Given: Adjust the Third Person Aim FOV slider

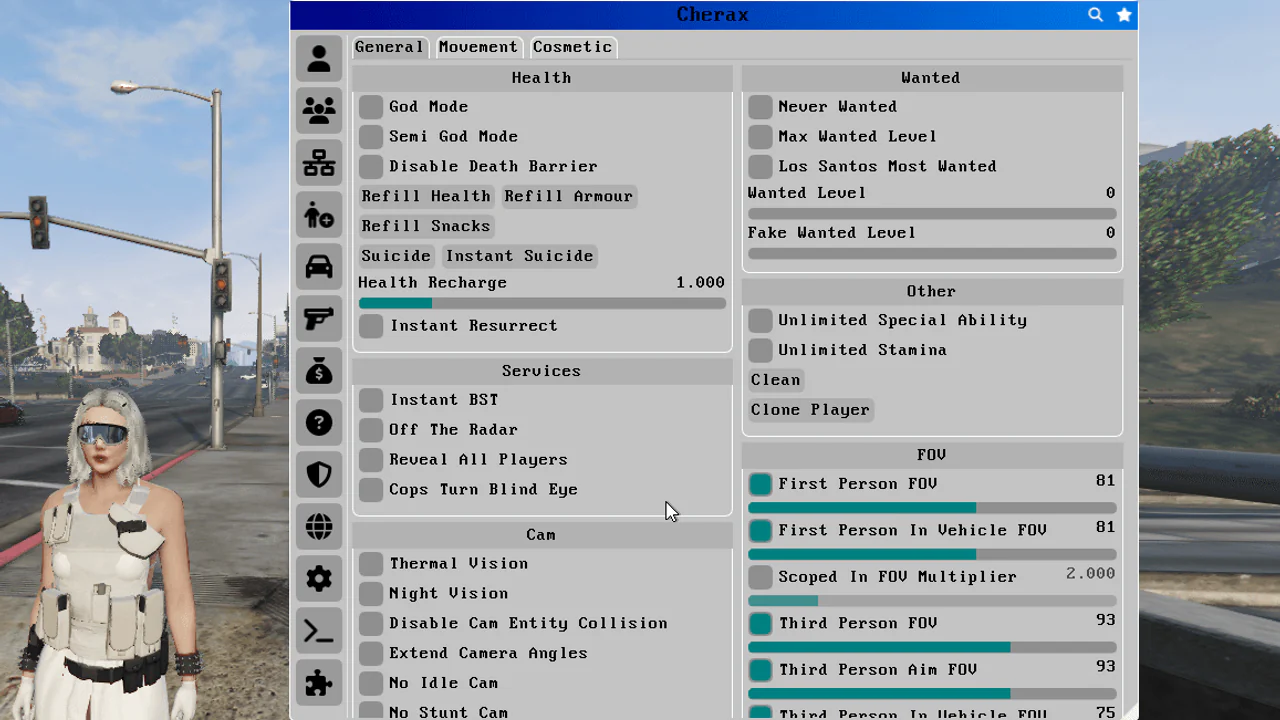Looking at the screenshot, I should pos(932,694).
